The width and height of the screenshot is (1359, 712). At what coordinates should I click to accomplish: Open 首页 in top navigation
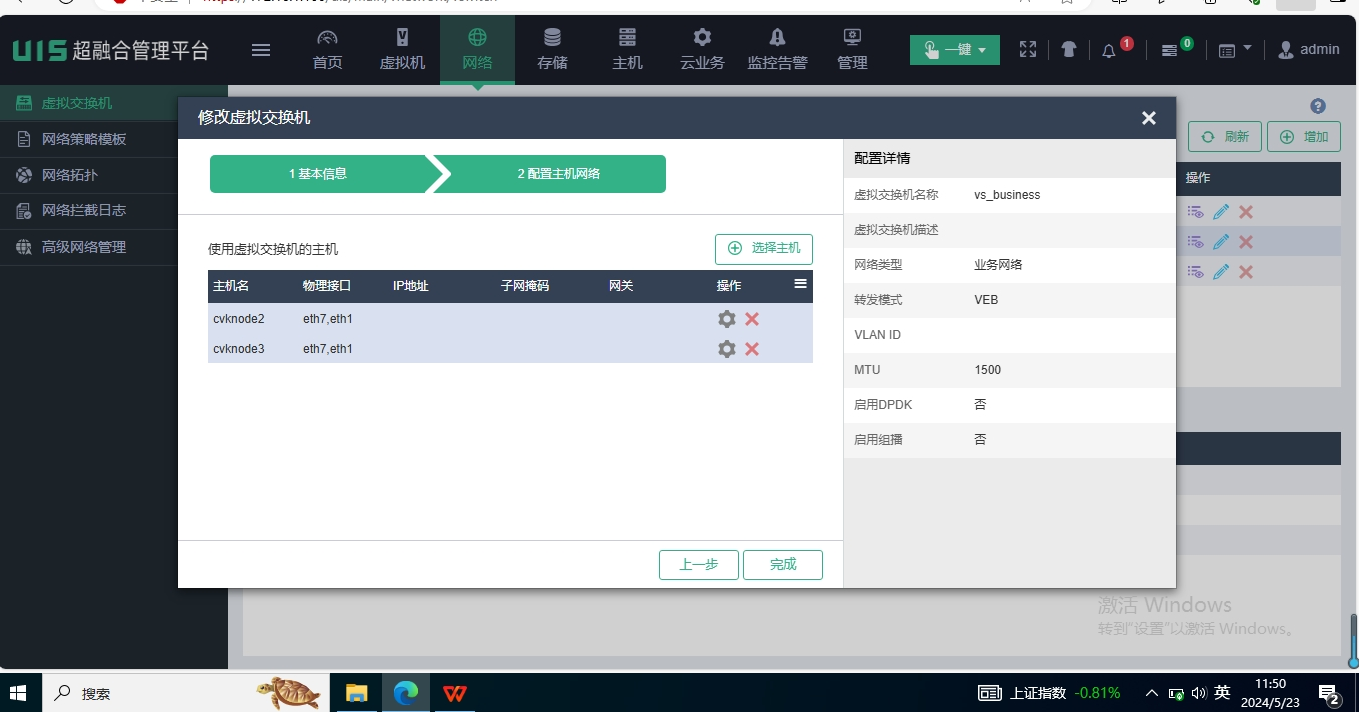[x=327, y=50]
